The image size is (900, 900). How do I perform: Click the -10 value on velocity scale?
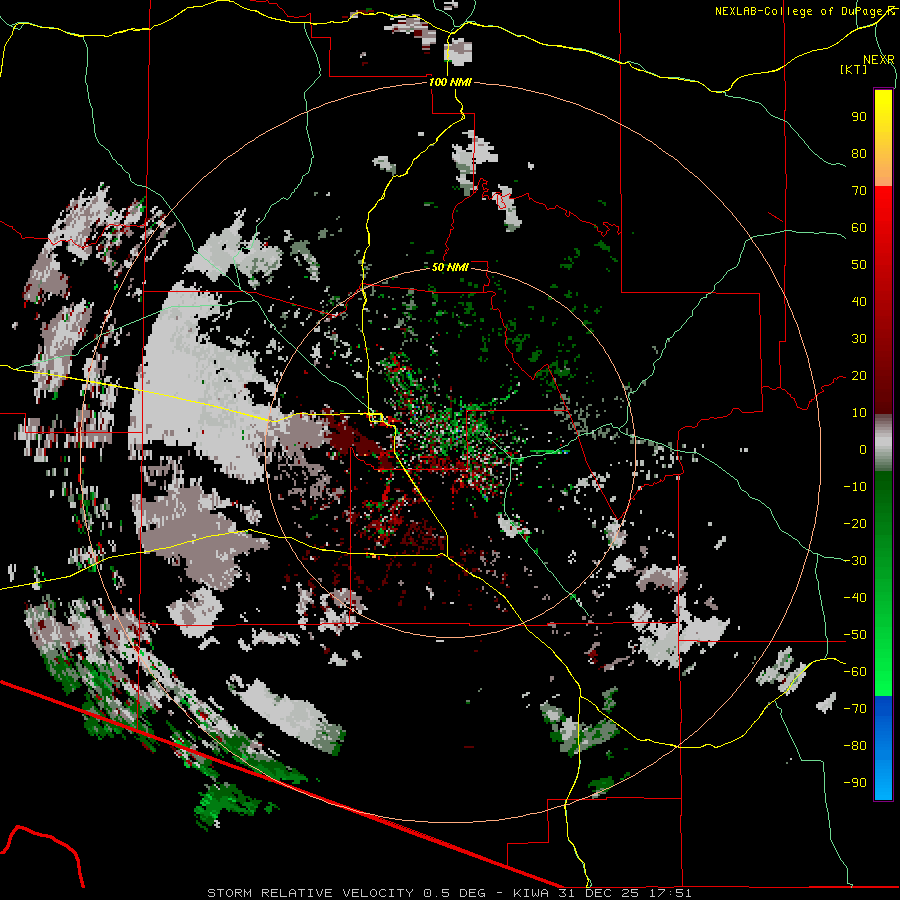855,487
